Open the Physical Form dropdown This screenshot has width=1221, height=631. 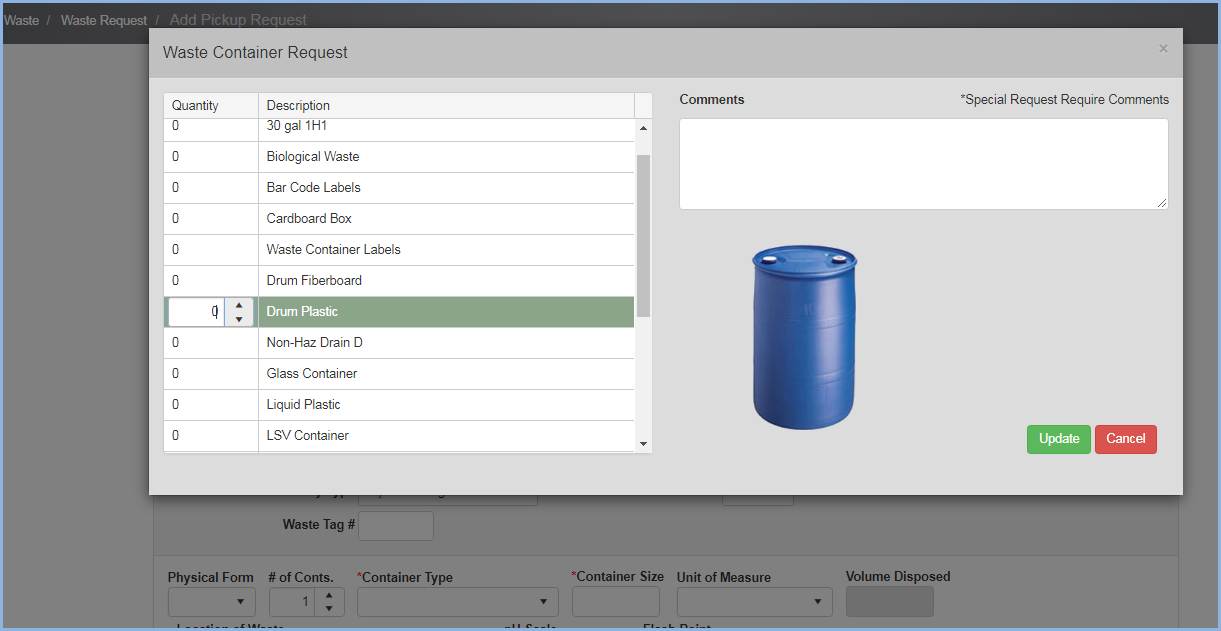[211, 602]
